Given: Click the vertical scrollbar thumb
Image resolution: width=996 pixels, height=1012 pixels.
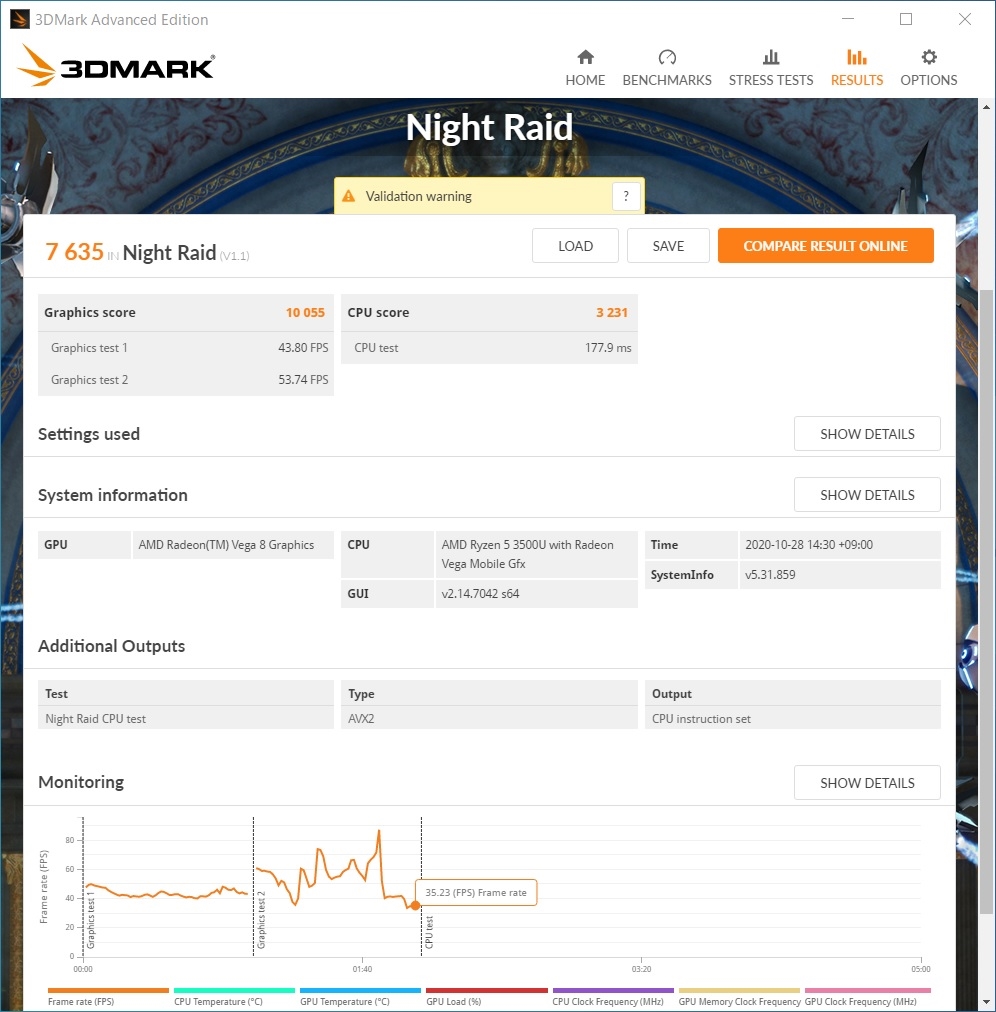Looking at the screenshot, I should pos(986,602).
